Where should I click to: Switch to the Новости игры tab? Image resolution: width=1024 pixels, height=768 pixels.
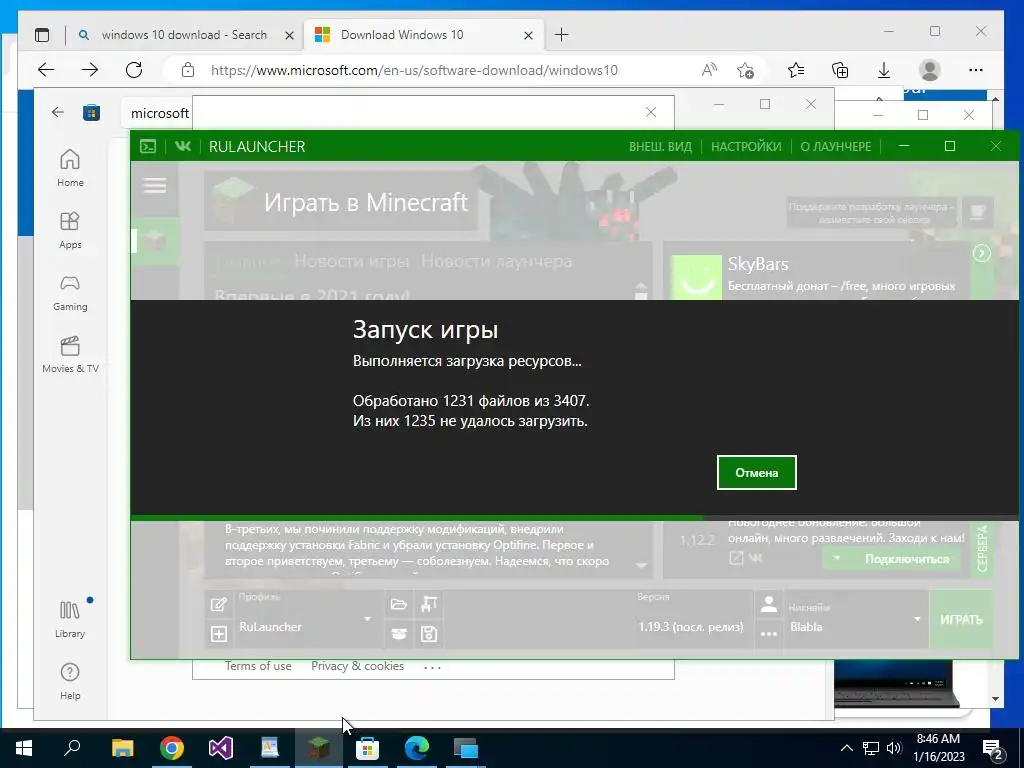351,261
